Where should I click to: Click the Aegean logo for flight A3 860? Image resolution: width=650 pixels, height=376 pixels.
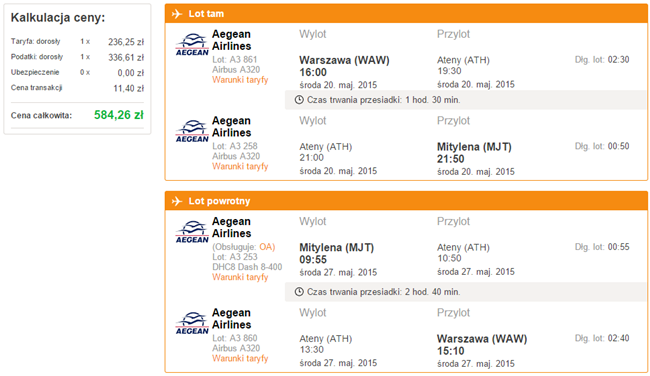point(192,323)
